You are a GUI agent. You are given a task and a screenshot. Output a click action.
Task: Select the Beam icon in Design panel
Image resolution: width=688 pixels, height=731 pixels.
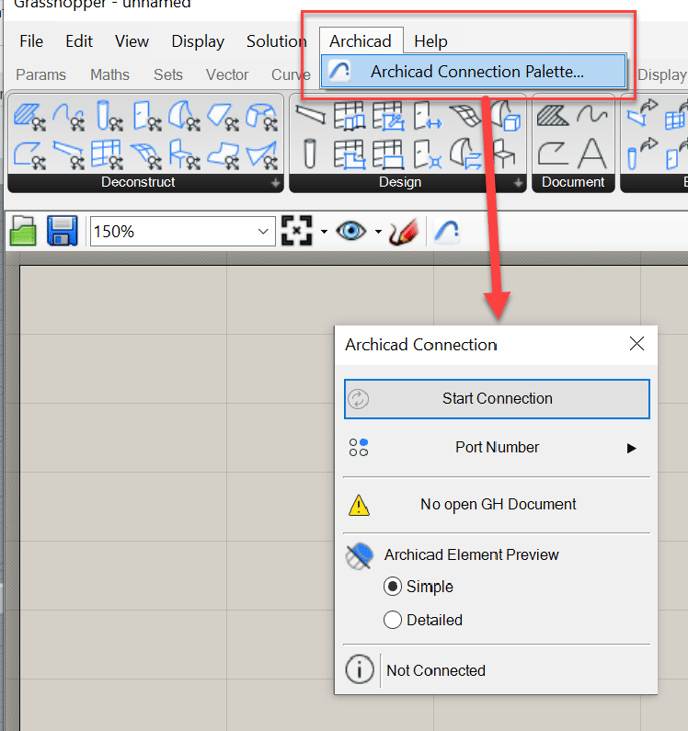coord(310,114)
